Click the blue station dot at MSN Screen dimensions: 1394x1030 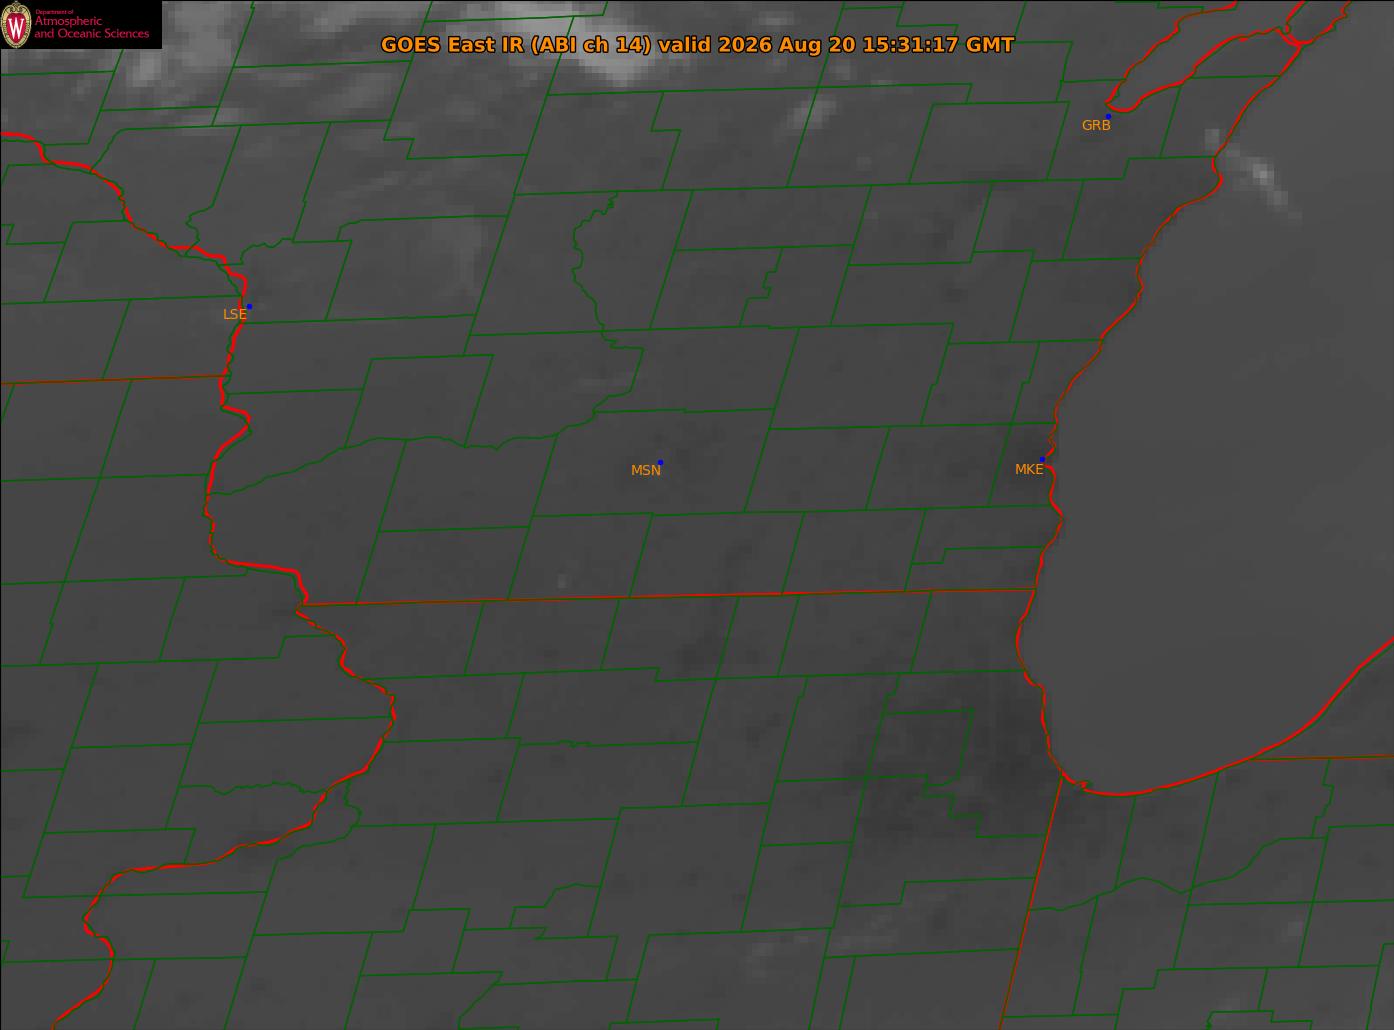coord(660,462)
